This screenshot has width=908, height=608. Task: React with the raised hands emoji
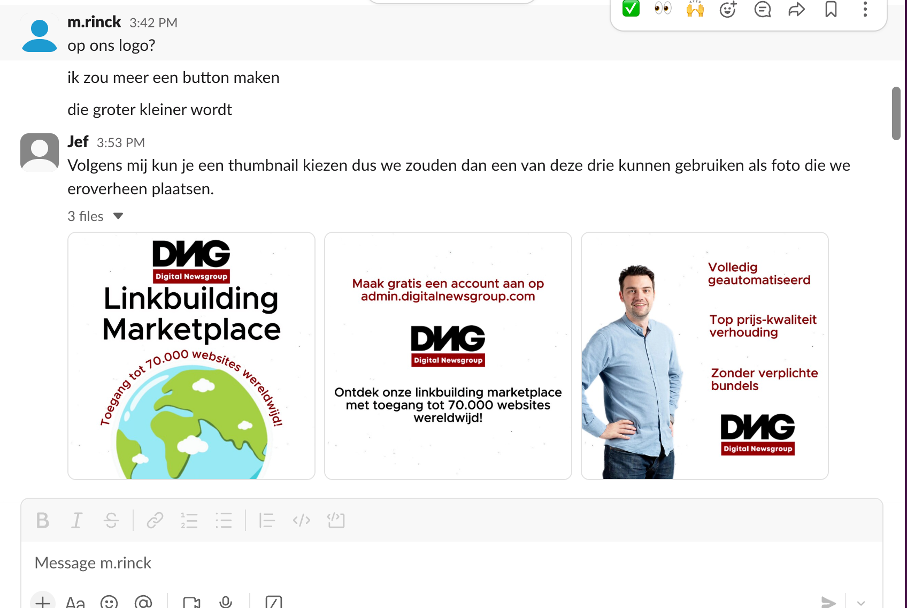pos(695,9)
